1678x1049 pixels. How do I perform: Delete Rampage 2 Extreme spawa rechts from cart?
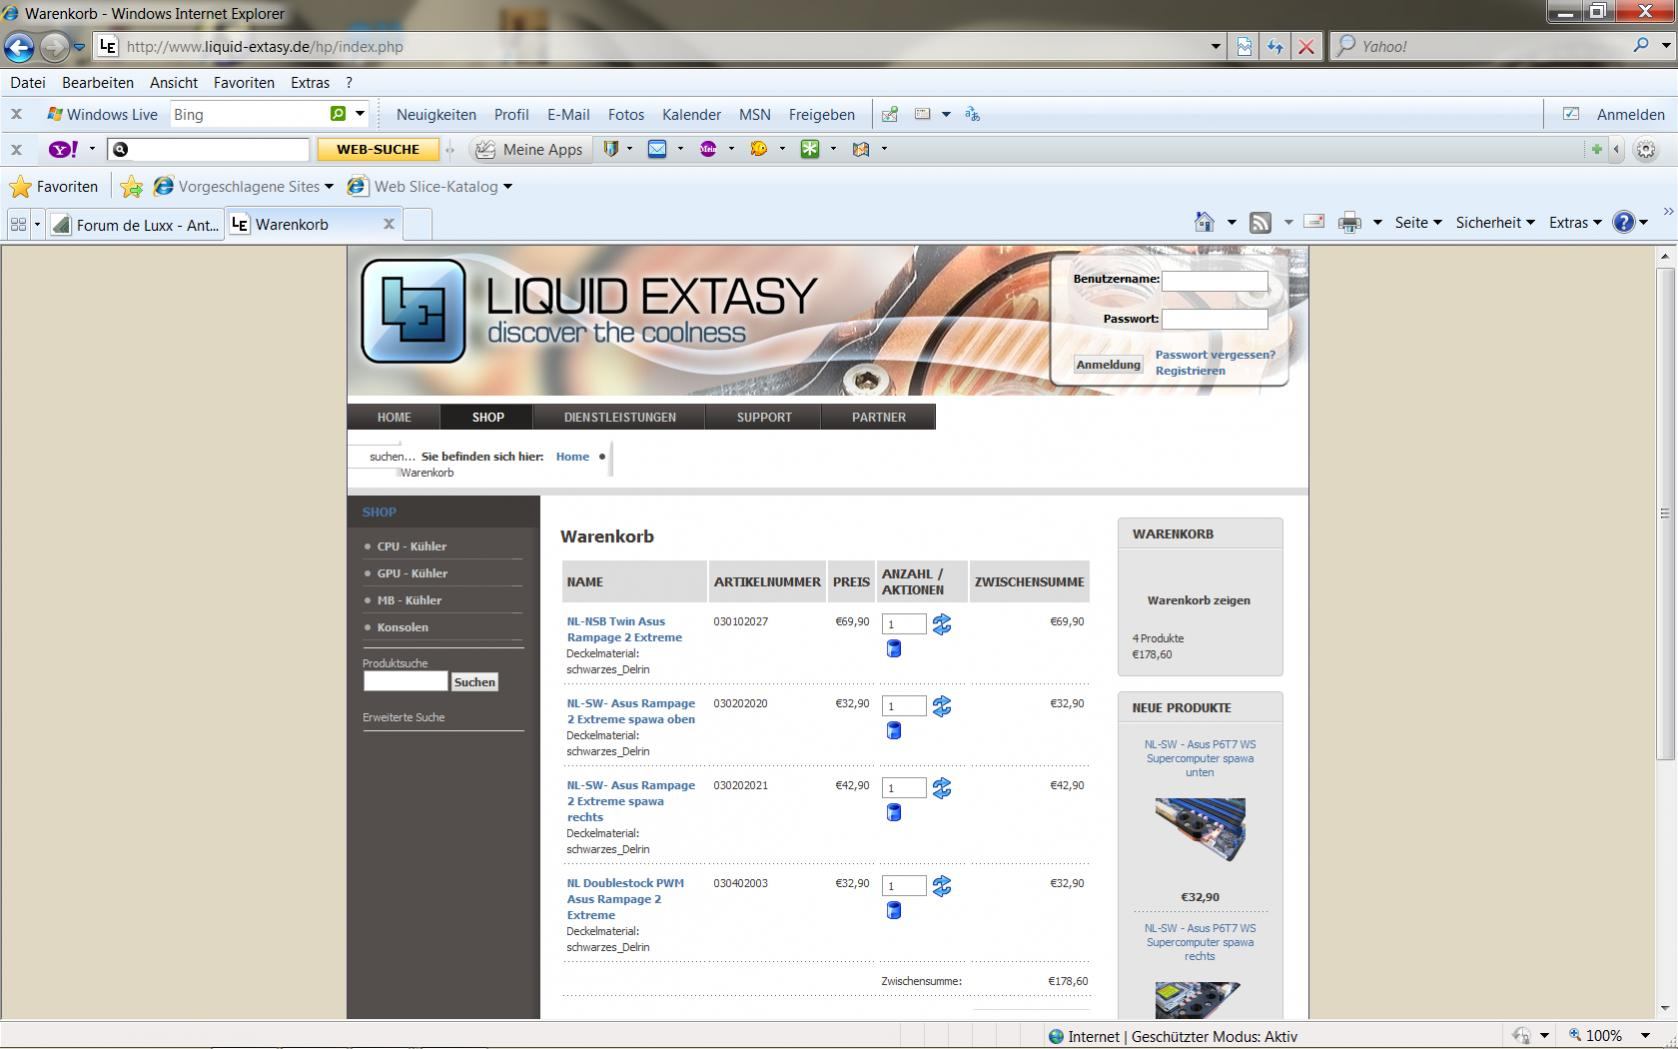tap(894, 813)
